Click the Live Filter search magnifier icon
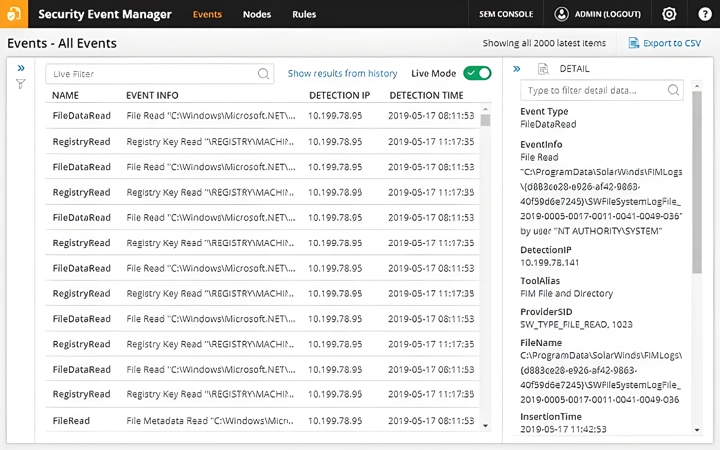Image resolution: width=720 pixels, height=450 pixels. (x=264, y=74)
